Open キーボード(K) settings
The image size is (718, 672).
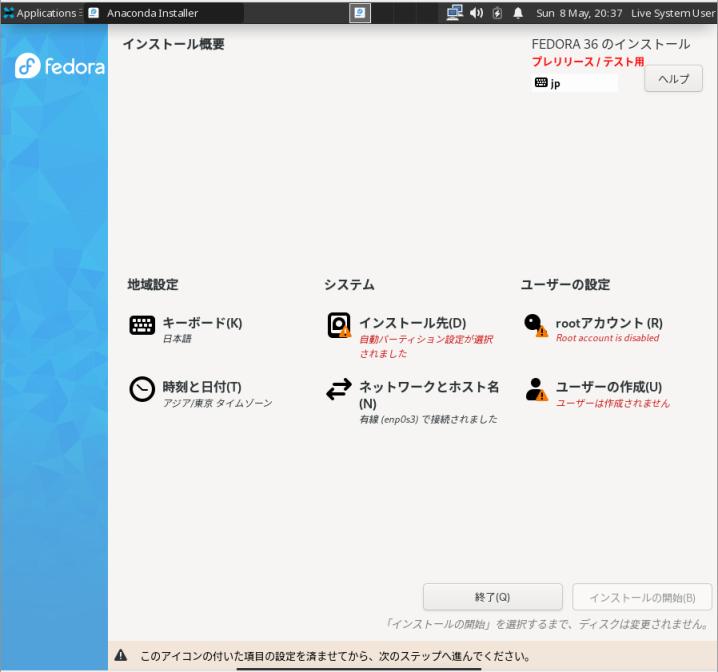click(202, 323)
